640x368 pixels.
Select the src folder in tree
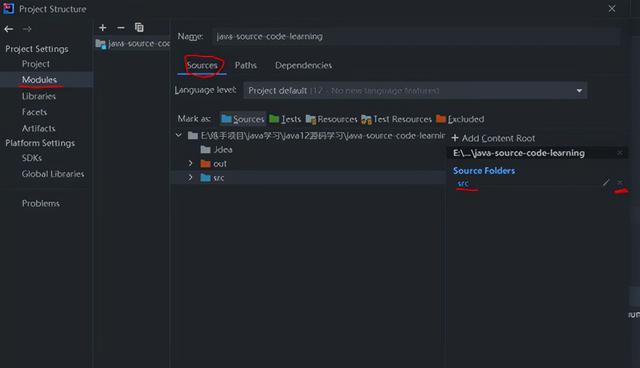point(308,178)
